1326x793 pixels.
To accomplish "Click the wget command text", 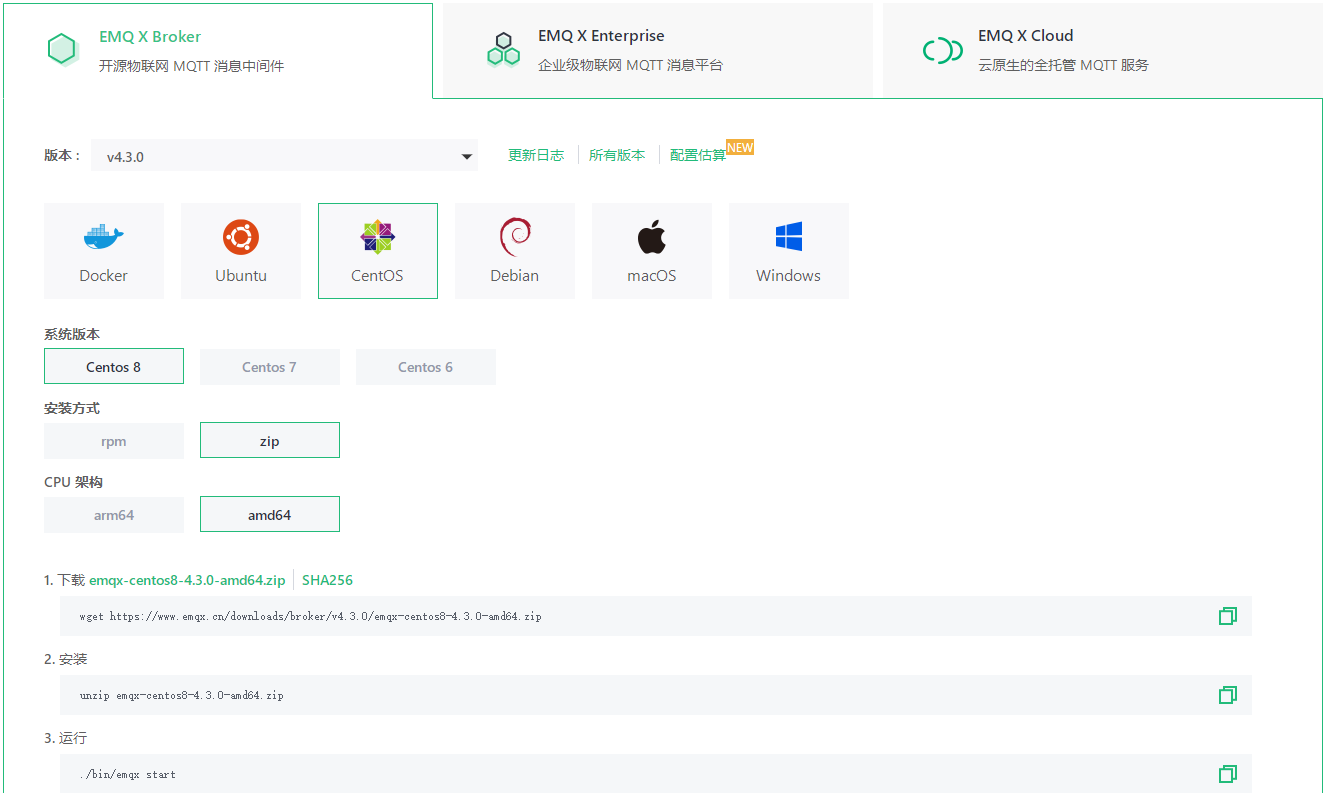I will [311, 617].
